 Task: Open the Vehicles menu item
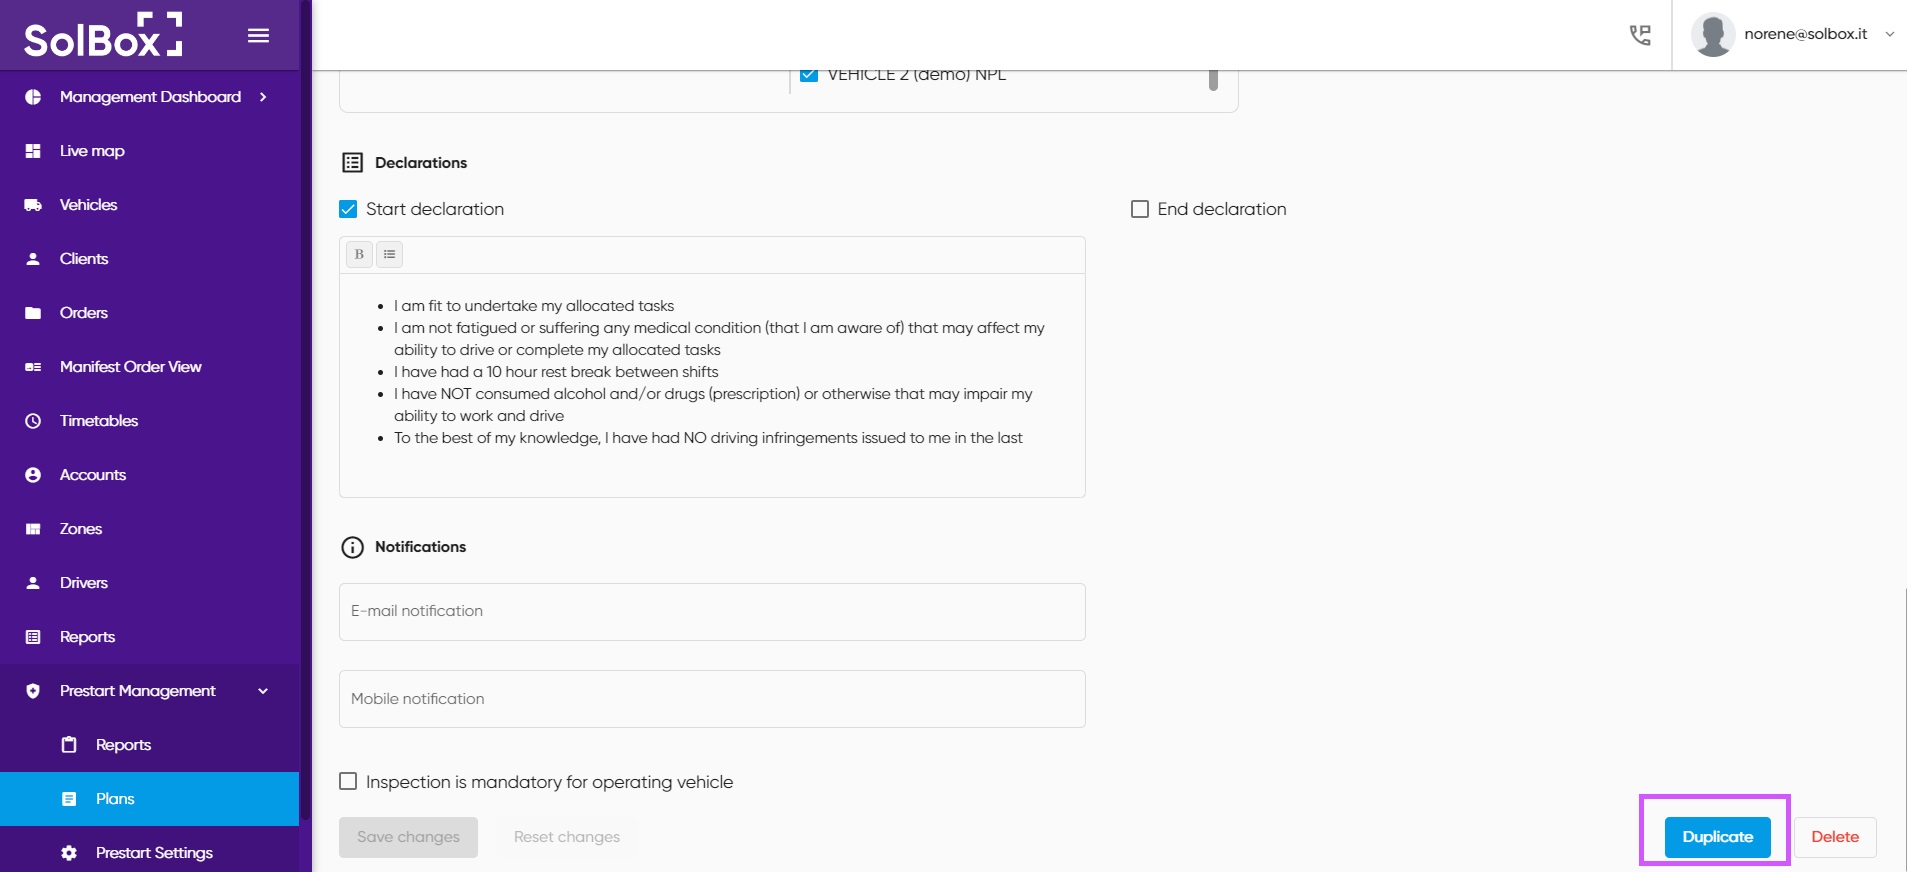(150, 205)
